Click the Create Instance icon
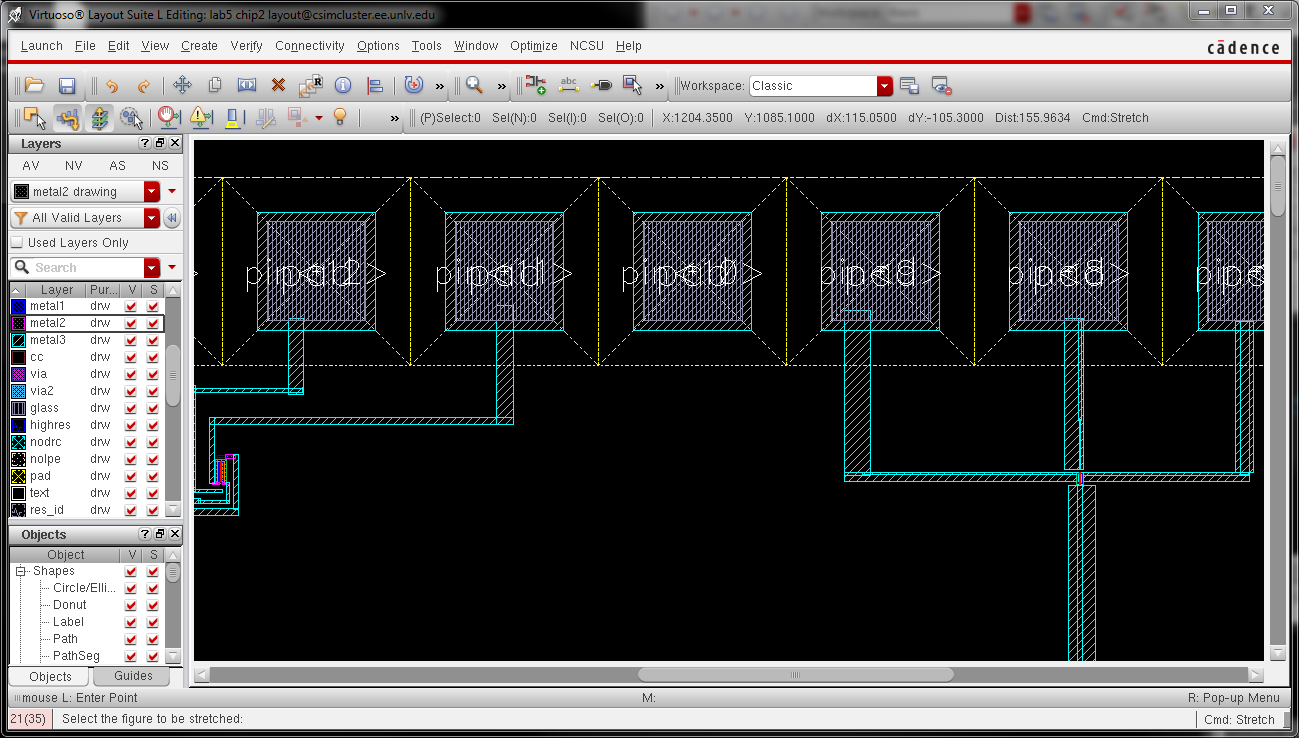 (x=535, y=86)
